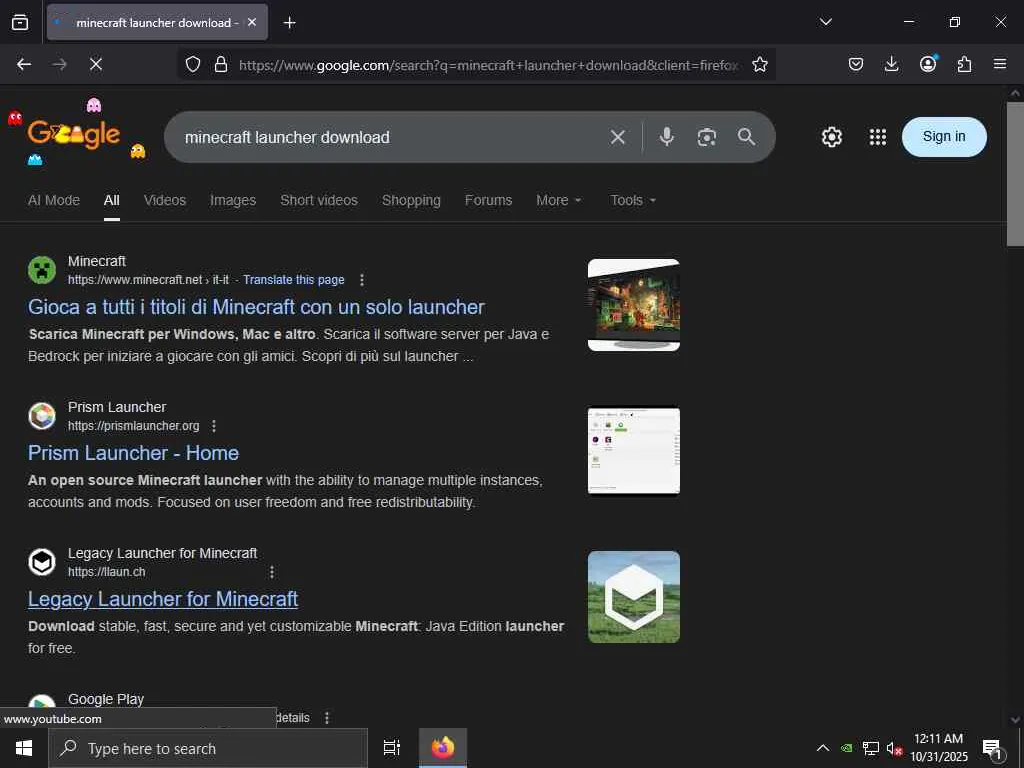Viewport: 1024px width, 768px height.
Task: Open Prism Launcher - Home result
Action: [x=133, y=453]
